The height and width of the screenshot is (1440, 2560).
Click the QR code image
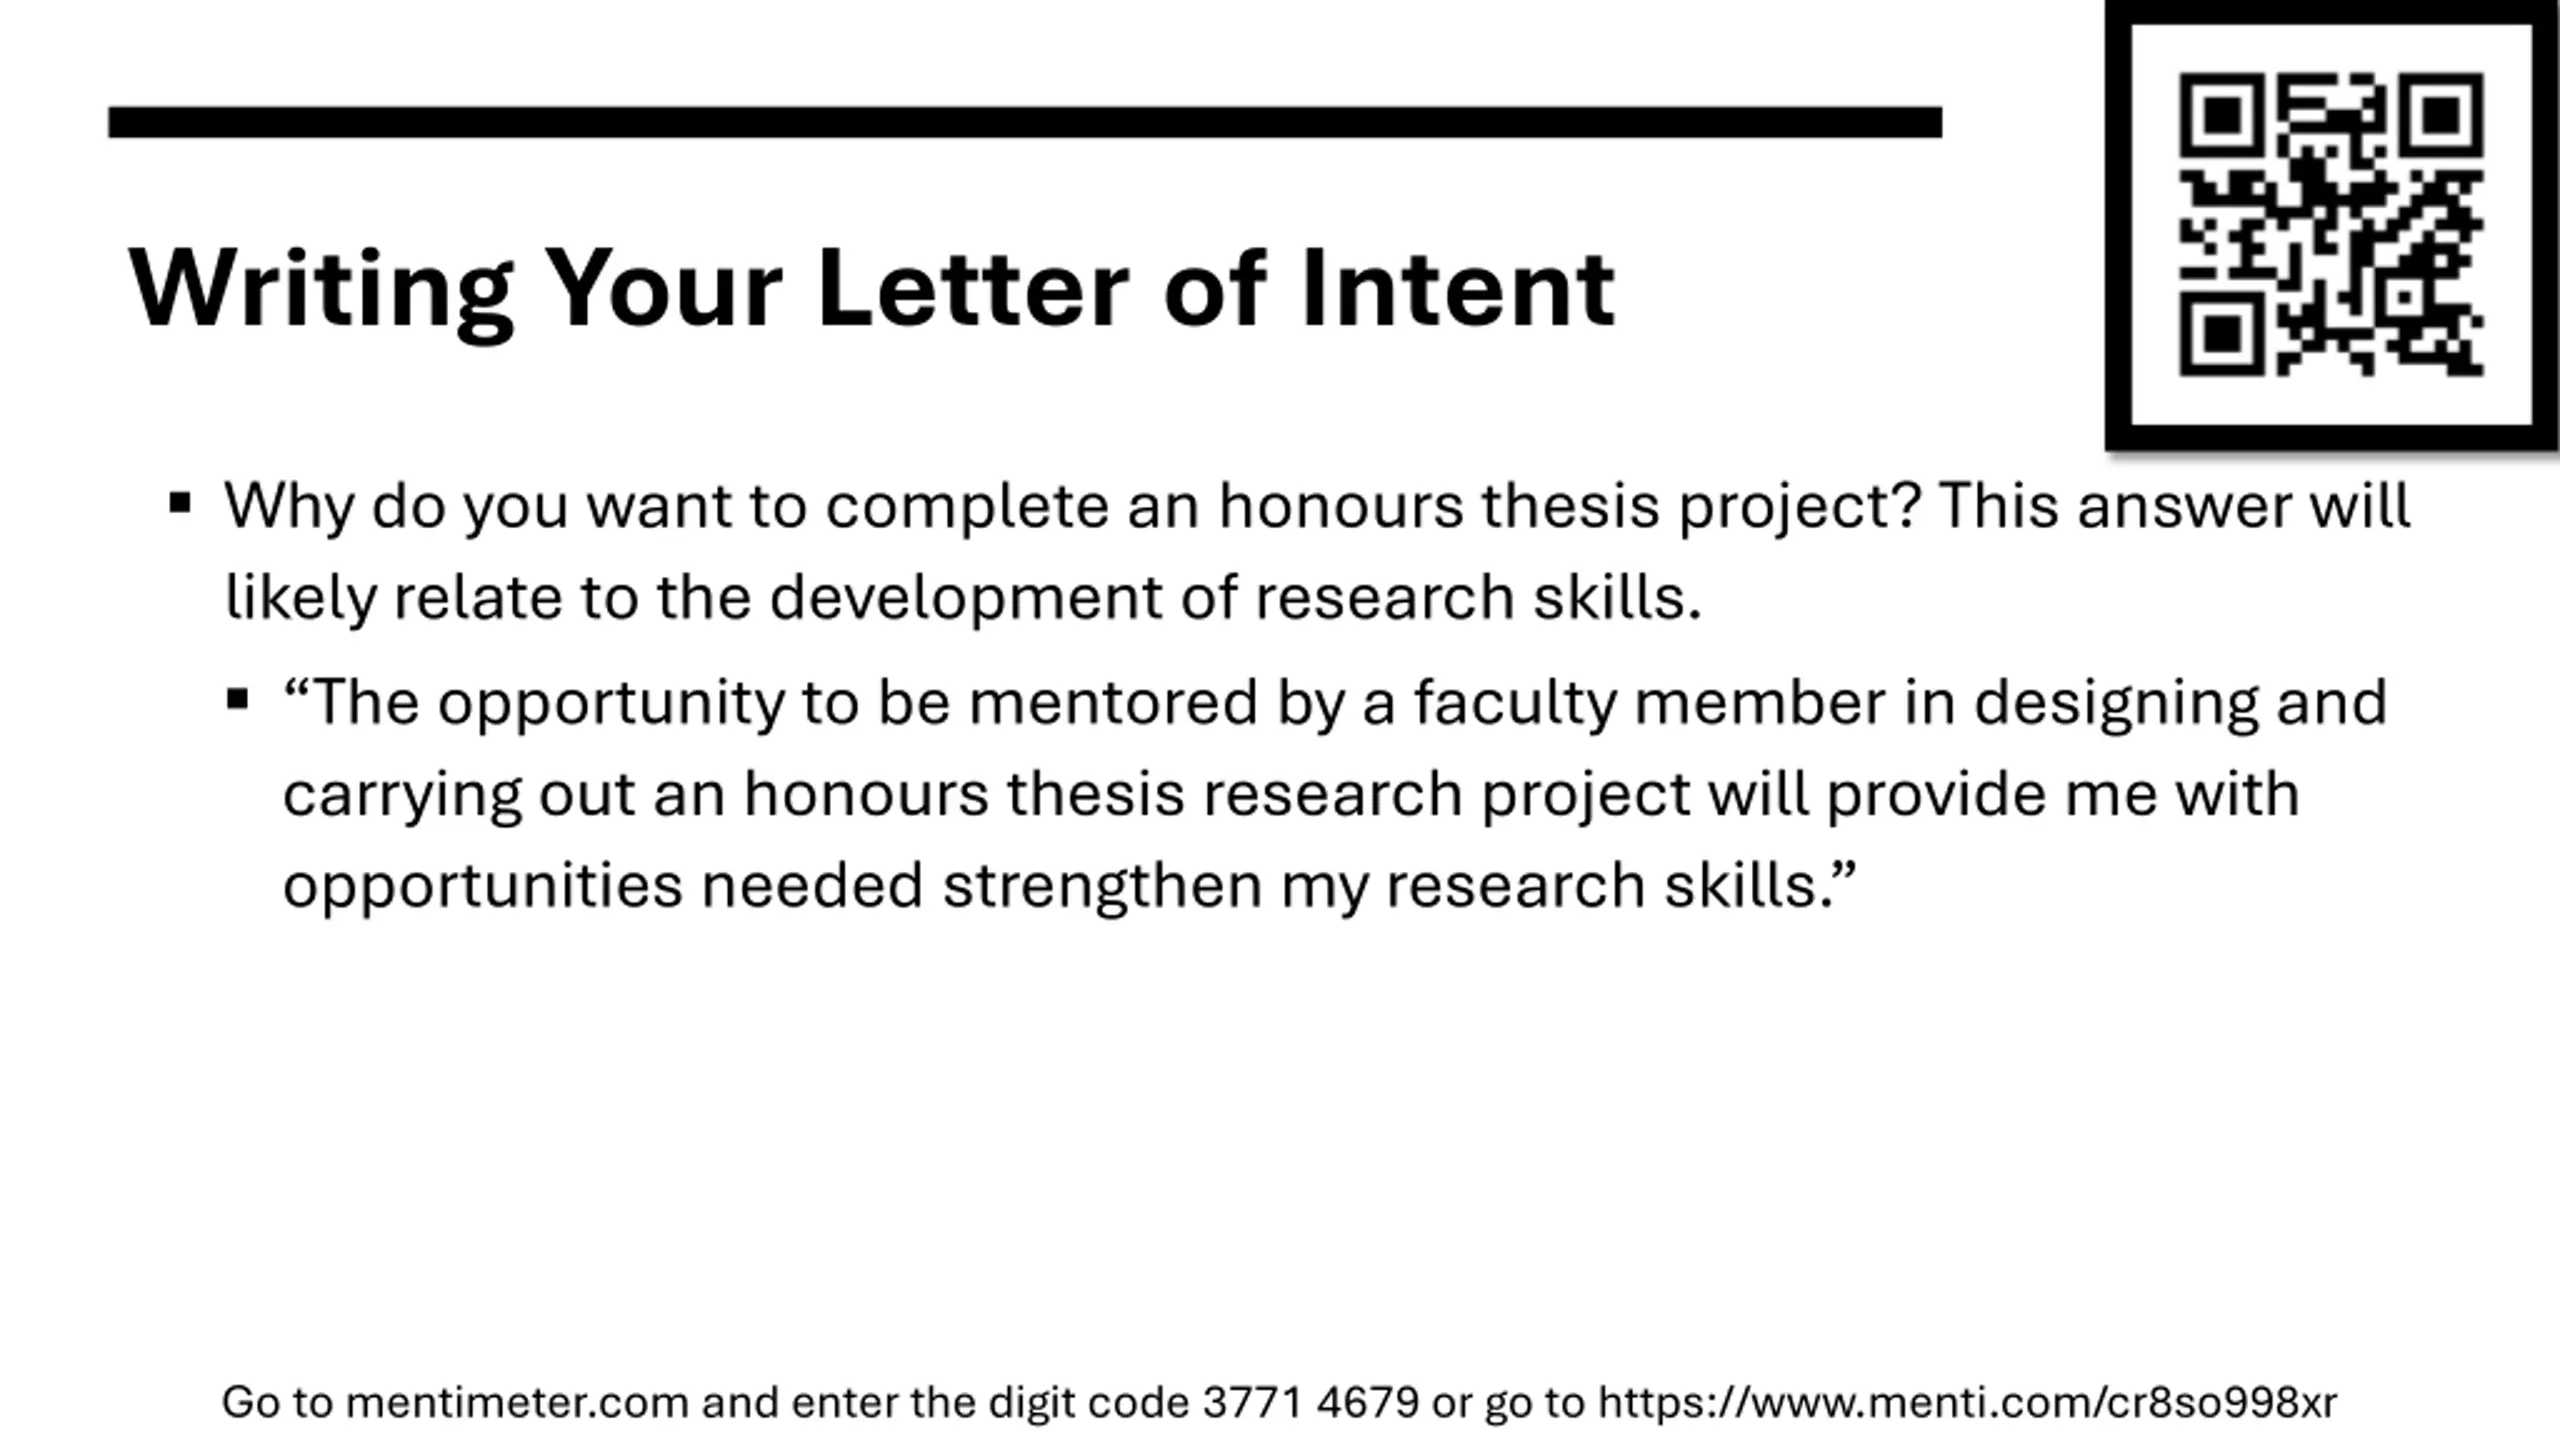click(x=2331, y=224)
